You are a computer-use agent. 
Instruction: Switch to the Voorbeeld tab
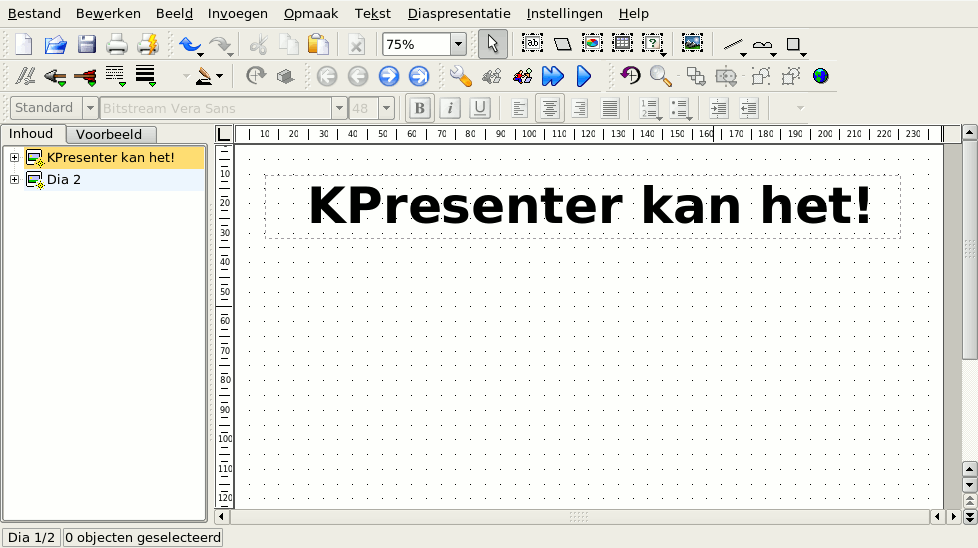(x=109, y=134)
